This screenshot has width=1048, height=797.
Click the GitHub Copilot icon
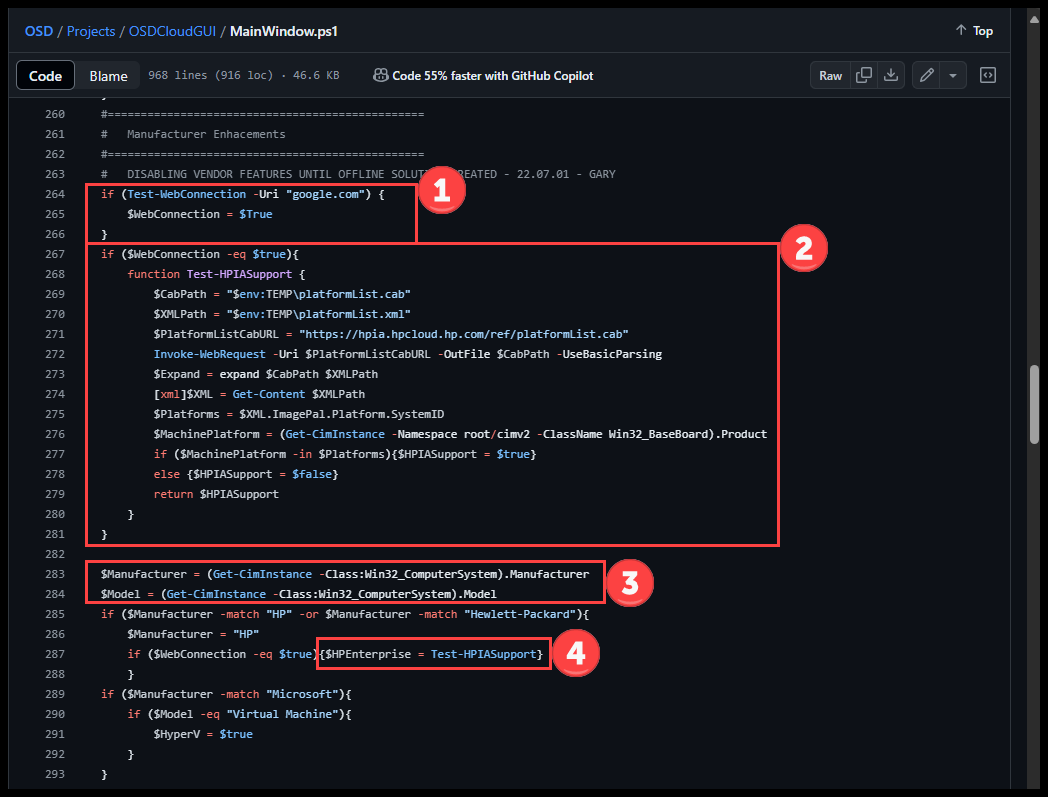click(x=380, y=76)
